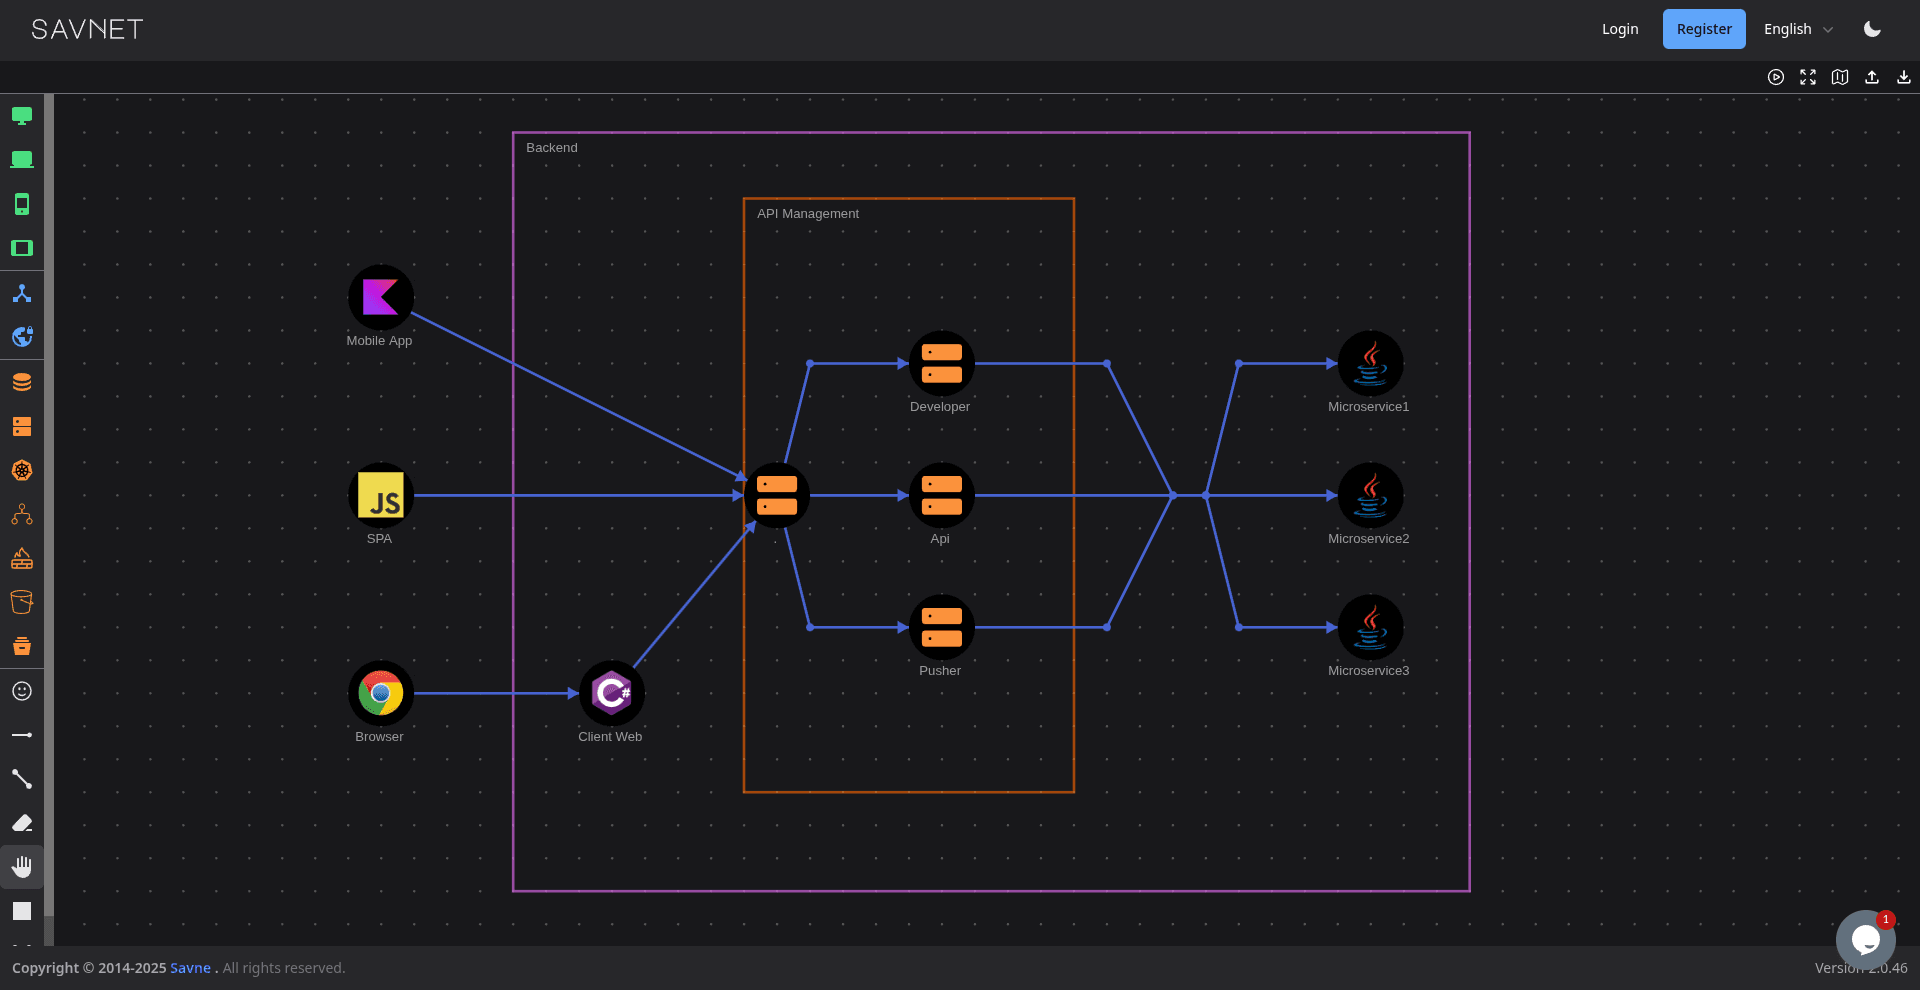Screen dimensions: 1920x990
Task: Select the database node tool in the sidebar
Action: (22, 381)
